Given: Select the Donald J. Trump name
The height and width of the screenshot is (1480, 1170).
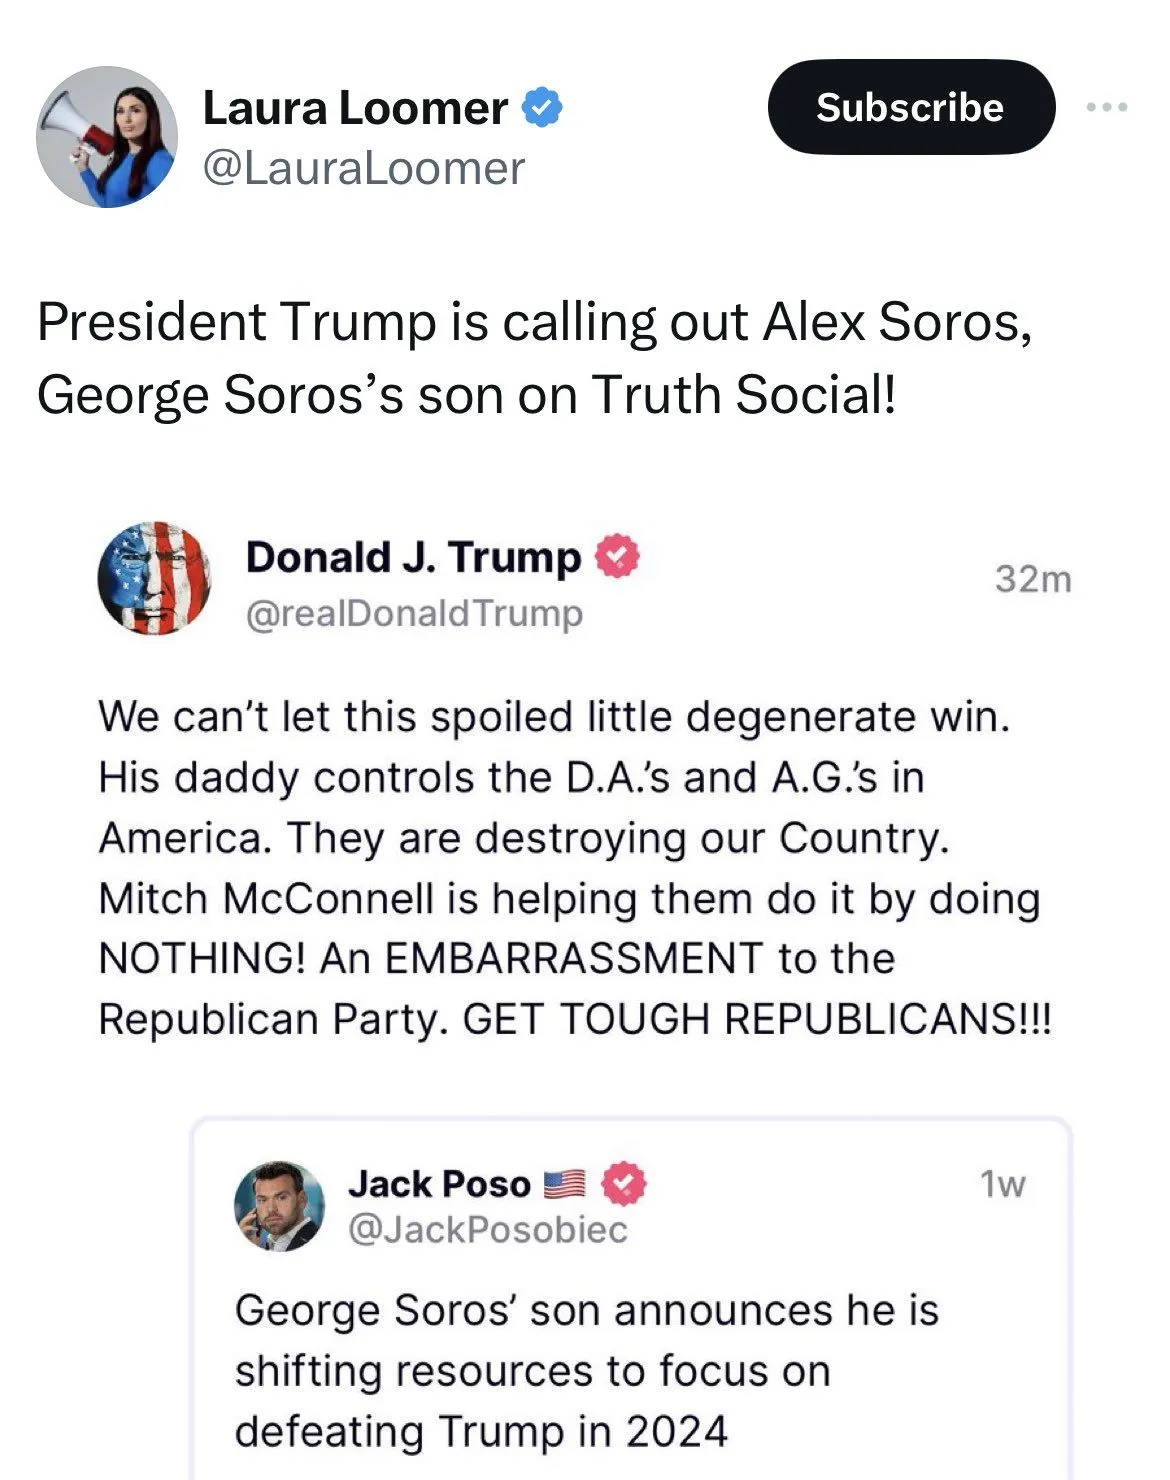Looking at the screenshot, I should pyautogui.click(x=413, y=557).
